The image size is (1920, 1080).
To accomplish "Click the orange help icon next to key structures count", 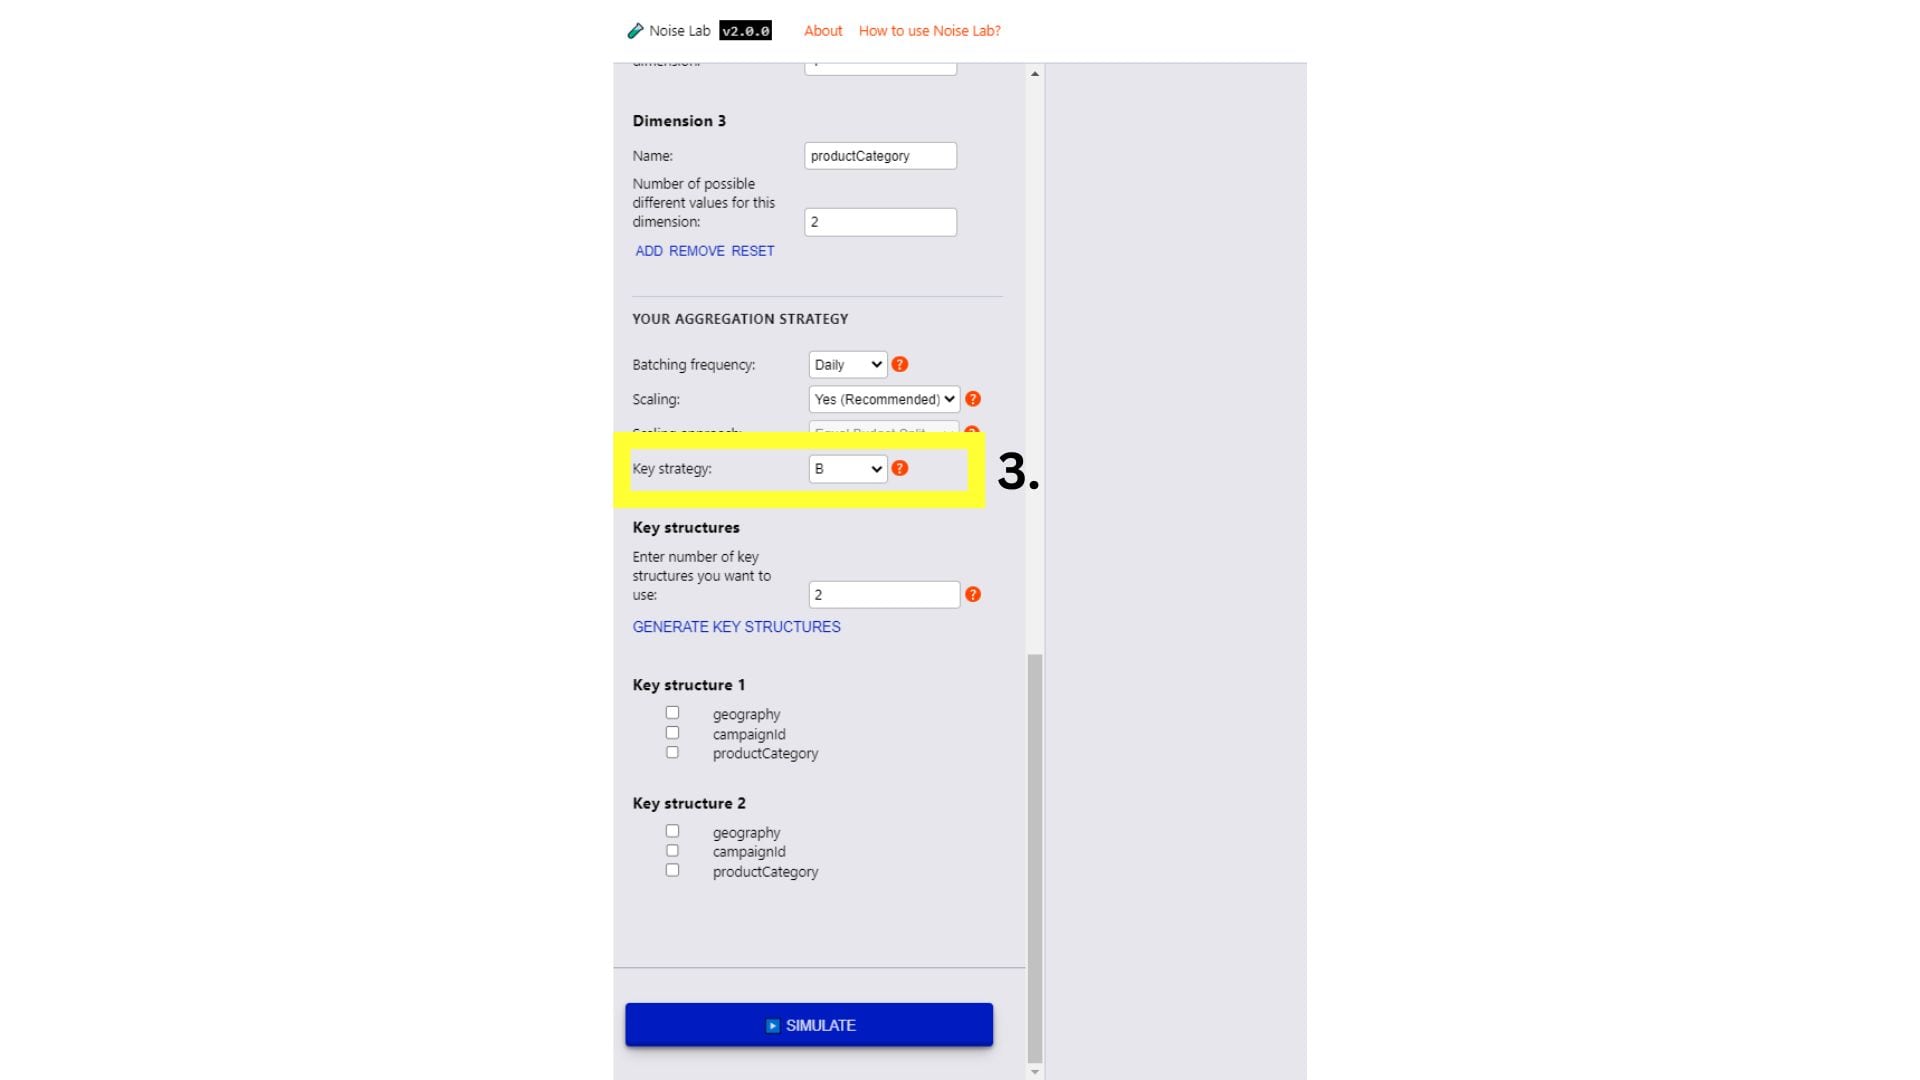I will click(973, 593).
